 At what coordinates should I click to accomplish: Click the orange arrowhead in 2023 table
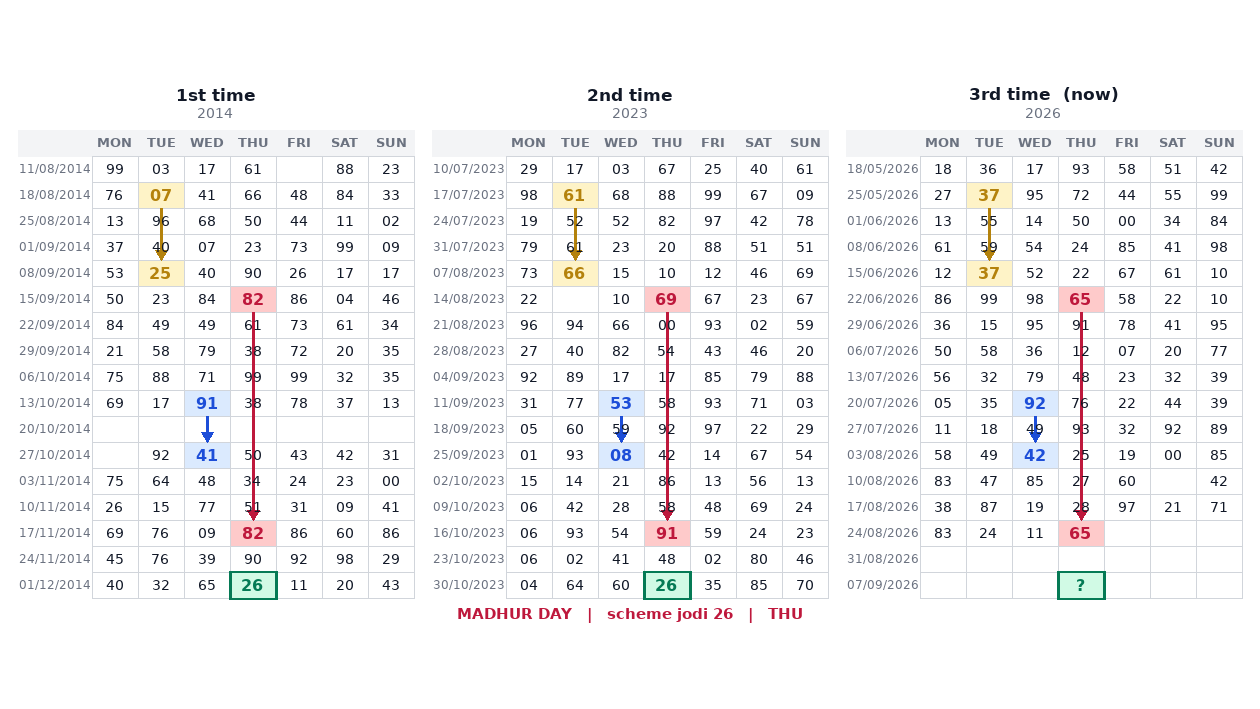[x=575, y=255]
